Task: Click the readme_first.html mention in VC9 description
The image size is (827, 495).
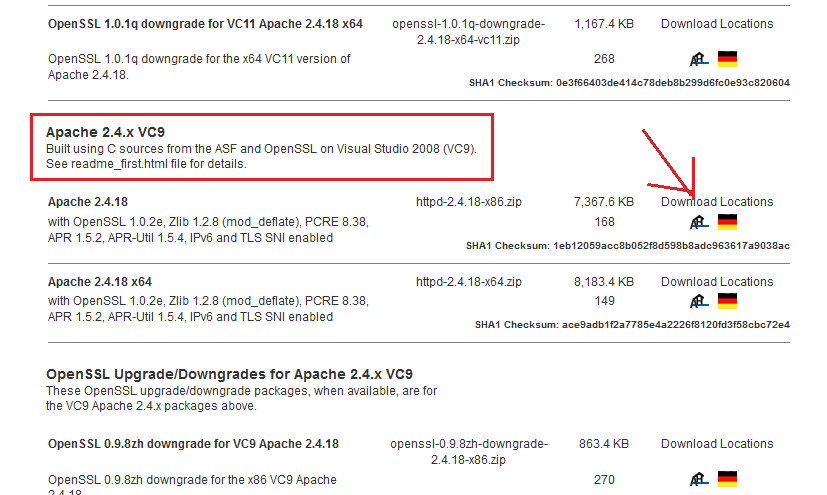Action: [119, 164]
